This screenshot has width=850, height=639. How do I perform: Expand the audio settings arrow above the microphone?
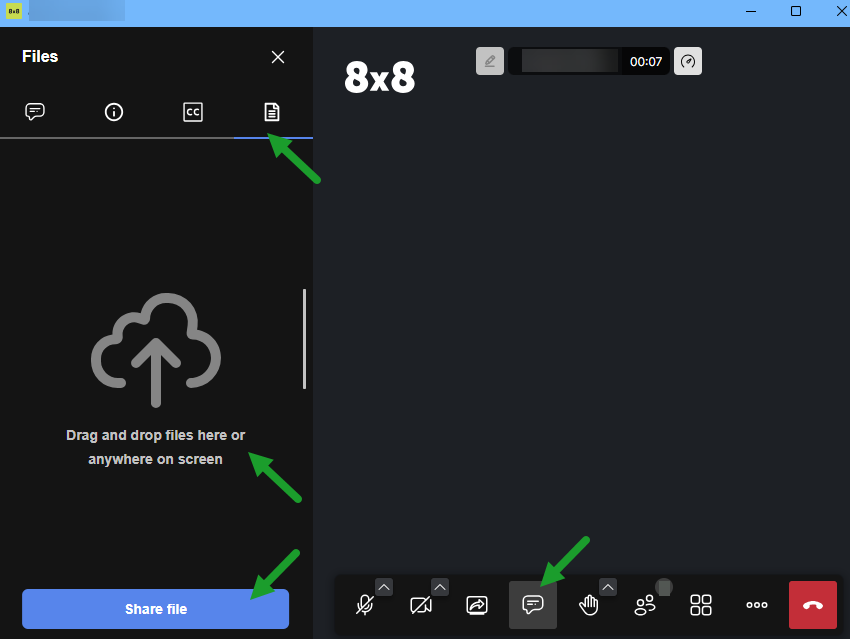(x=384, y=587)
